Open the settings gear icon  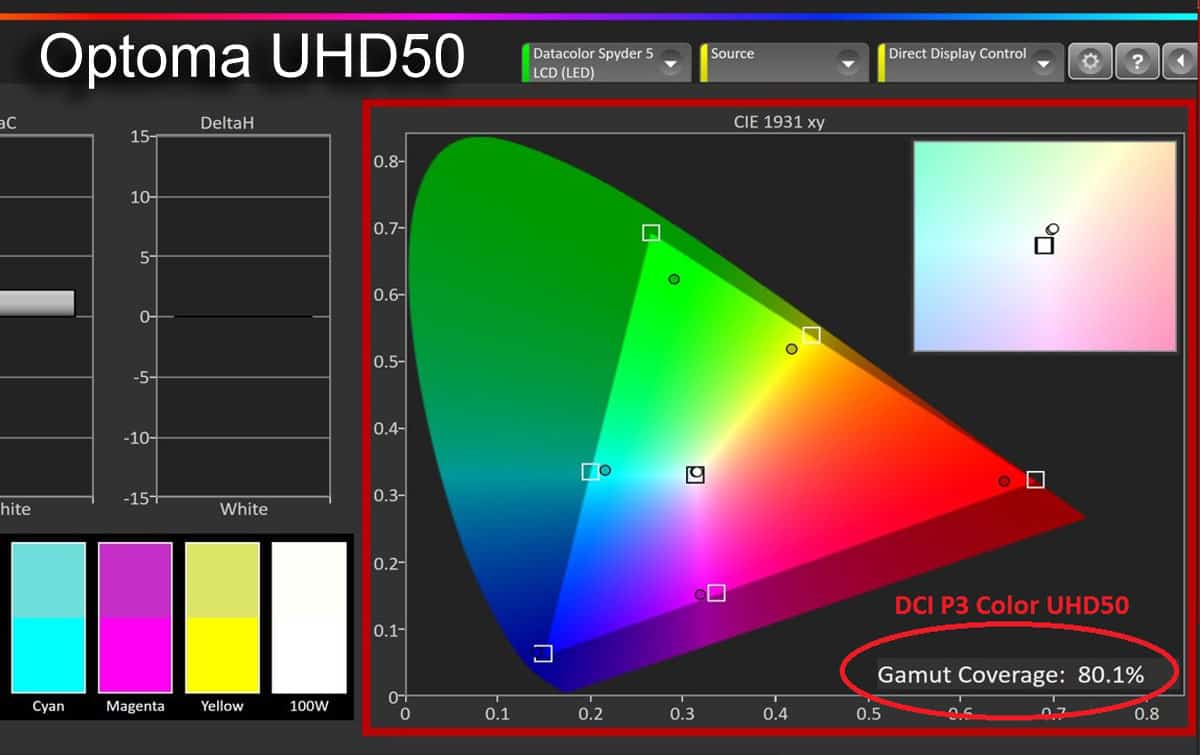pos(1090,62)
